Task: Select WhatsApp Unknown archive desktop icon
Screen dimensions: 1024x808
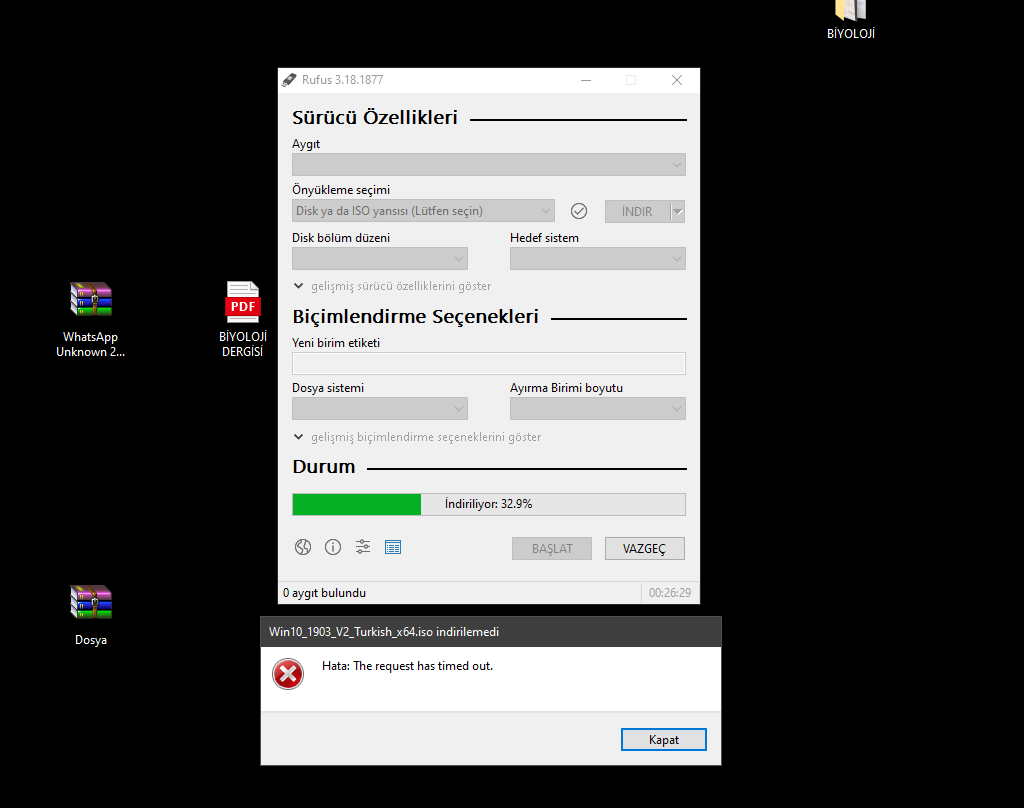Action: 91,319
